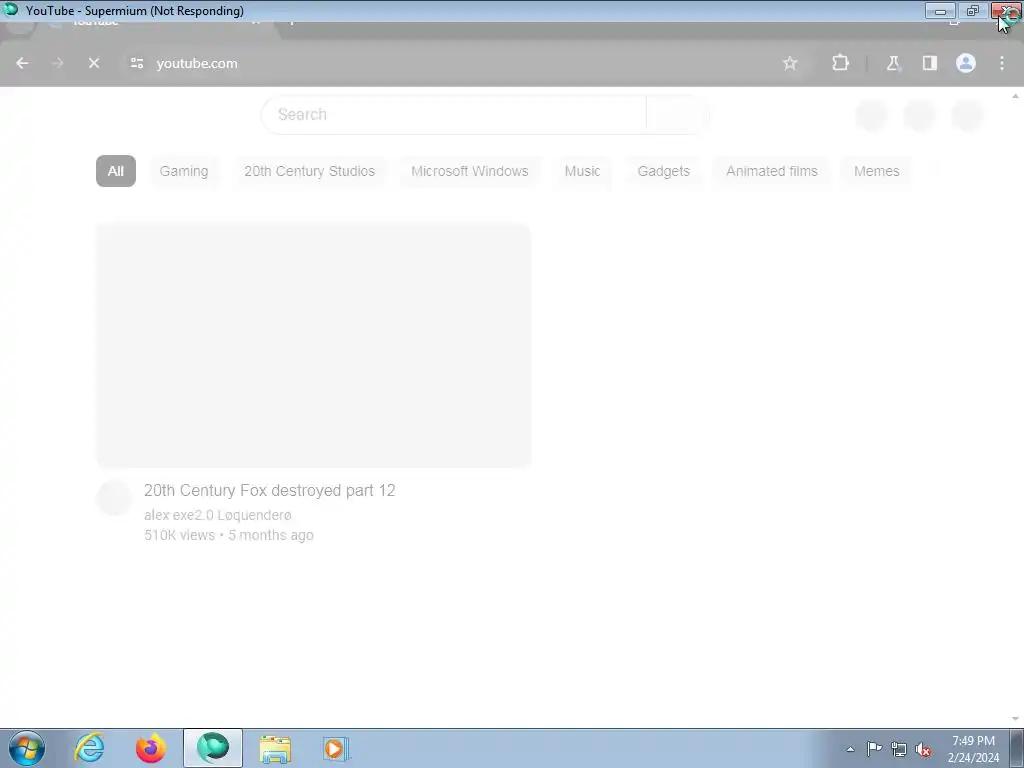Open '20th Century Fox destroyed part 12' title

click(x=270, y=490)
